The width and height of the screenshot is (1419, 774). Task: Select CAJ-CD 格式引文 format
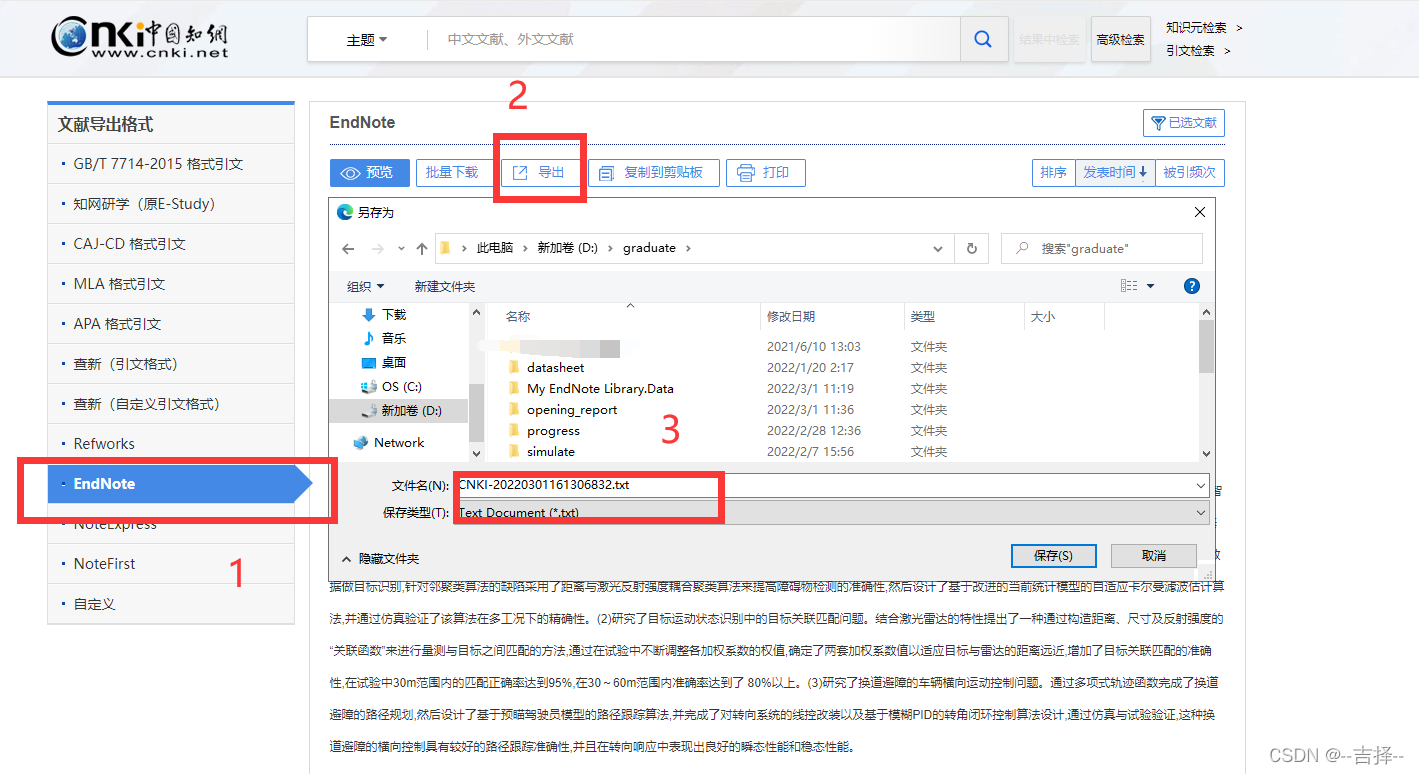click(x=171, y=244)
